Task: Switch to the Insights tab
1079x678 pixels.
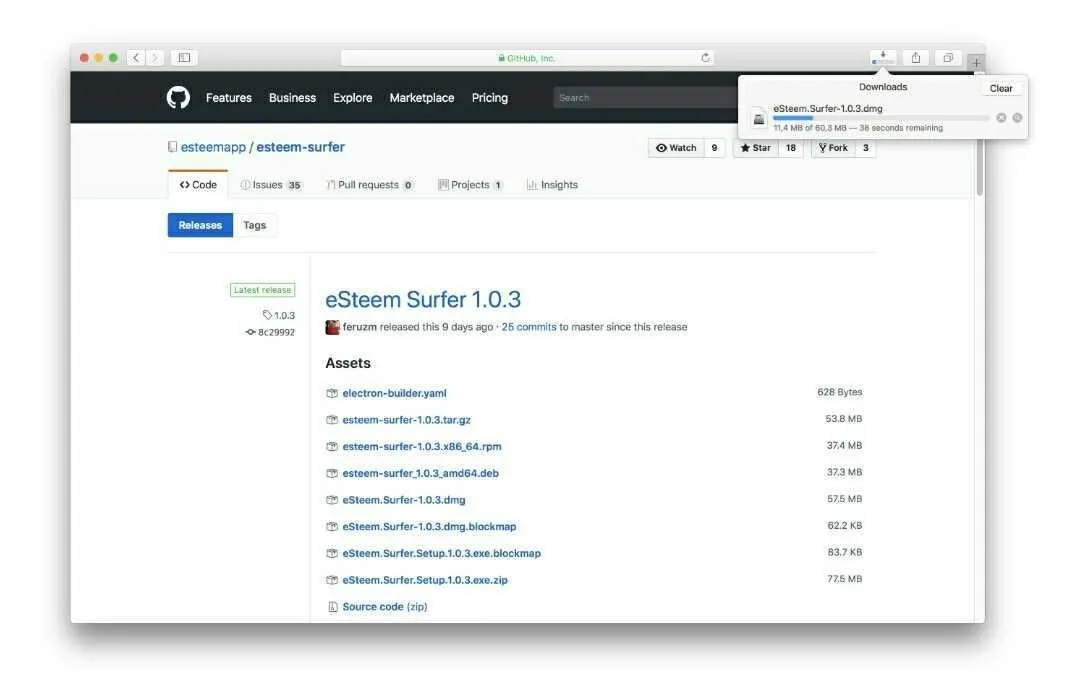Action: click(x=552, y=184)
